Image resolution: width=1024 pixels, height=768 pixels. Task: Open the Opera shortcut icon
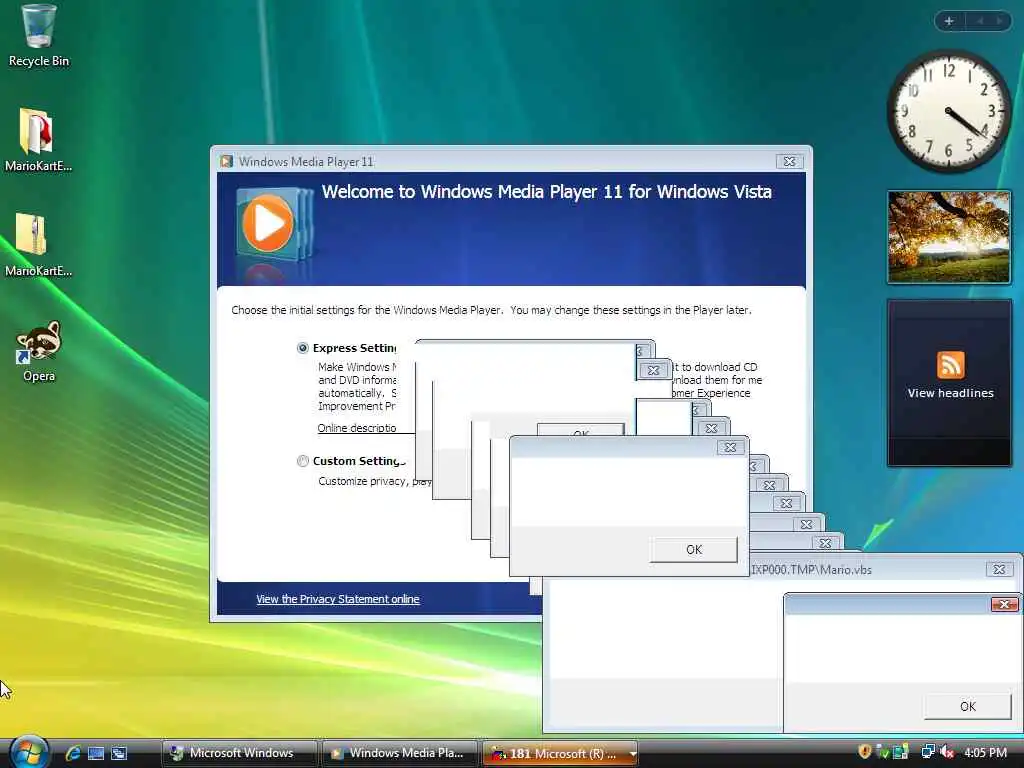tap(39, 351)
